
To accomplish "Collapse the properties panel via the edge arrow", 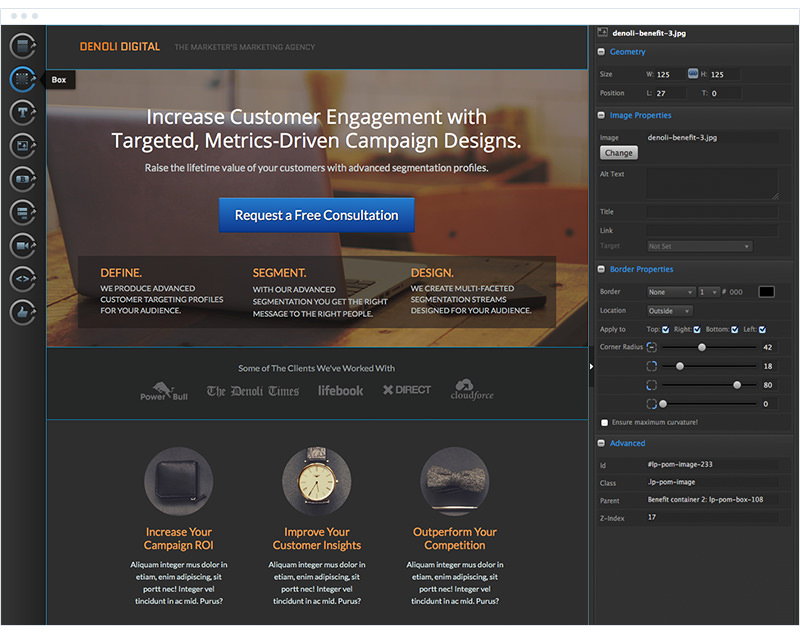I will (592, 367).
